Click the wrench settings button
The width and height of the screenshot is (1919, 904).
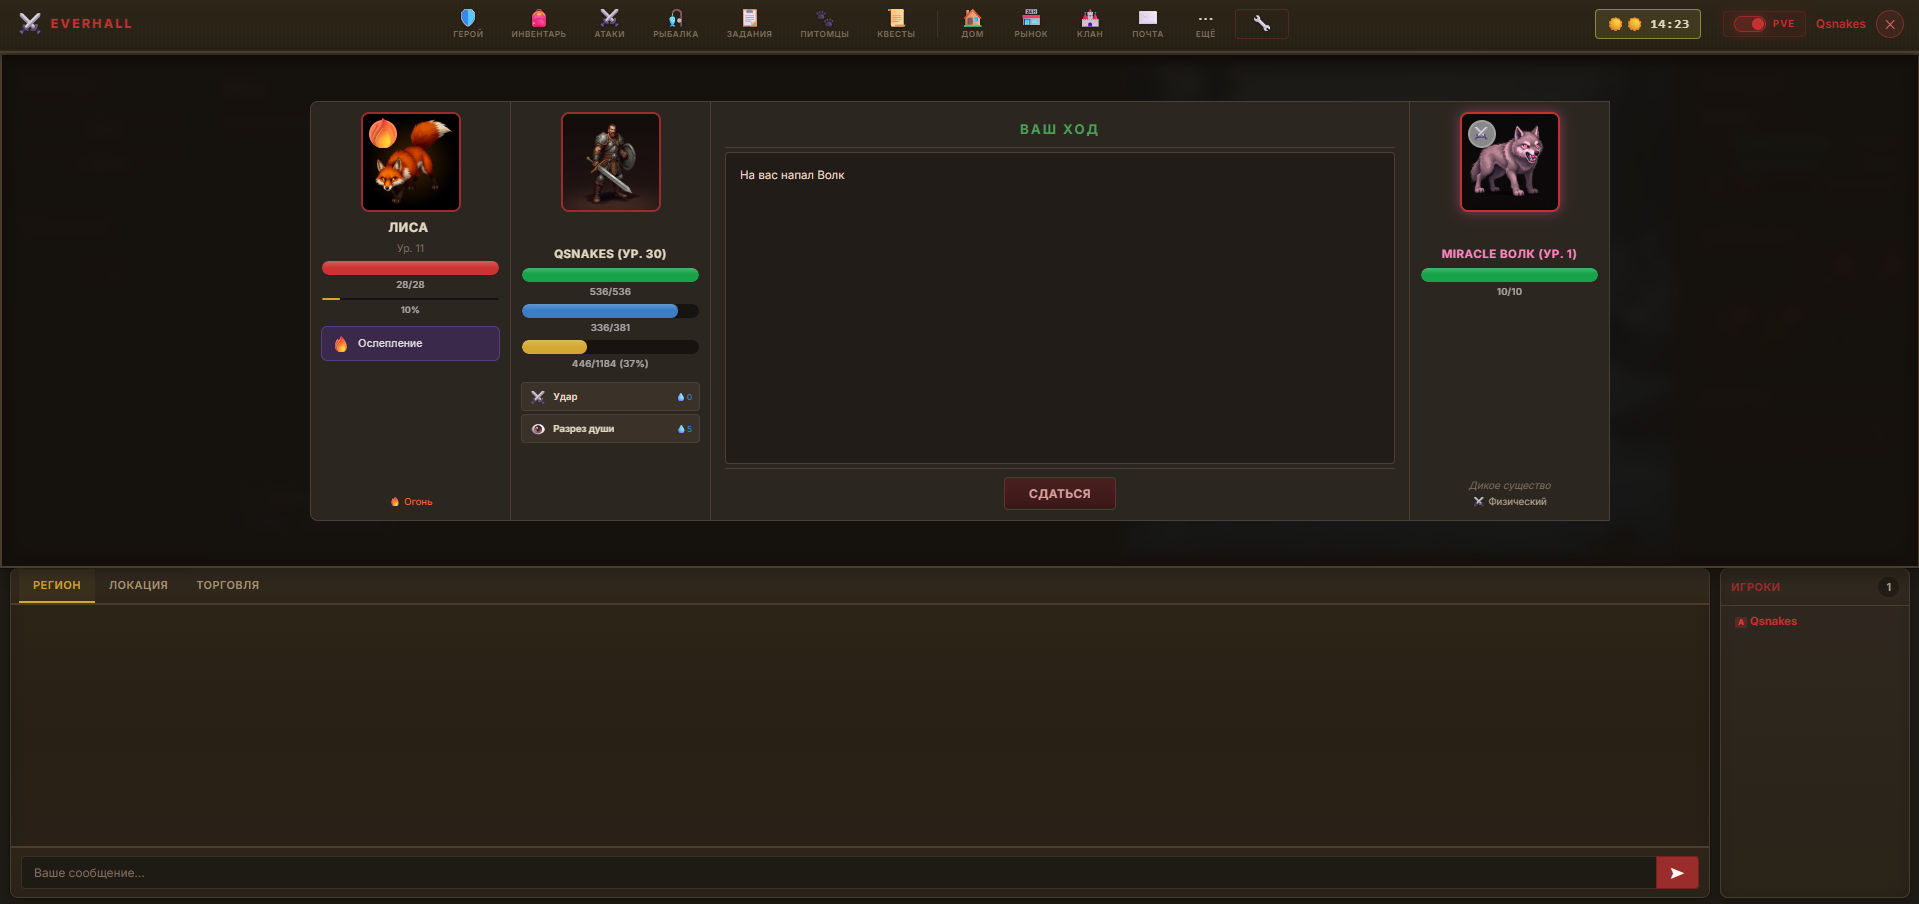pos(1261,24)
